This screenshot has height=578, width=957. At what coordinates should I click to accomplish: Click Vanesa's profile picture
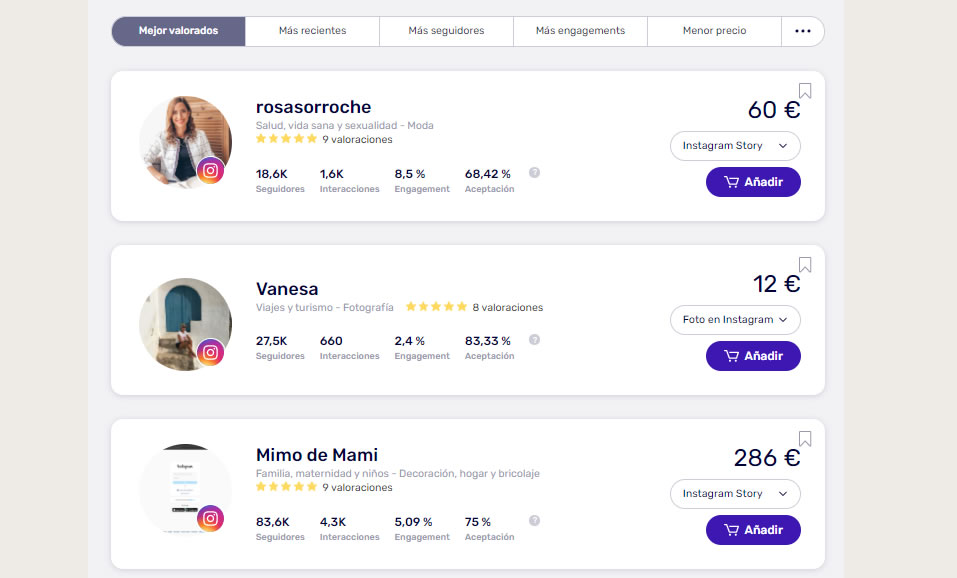pyautogui.click(x=185, y=324)
